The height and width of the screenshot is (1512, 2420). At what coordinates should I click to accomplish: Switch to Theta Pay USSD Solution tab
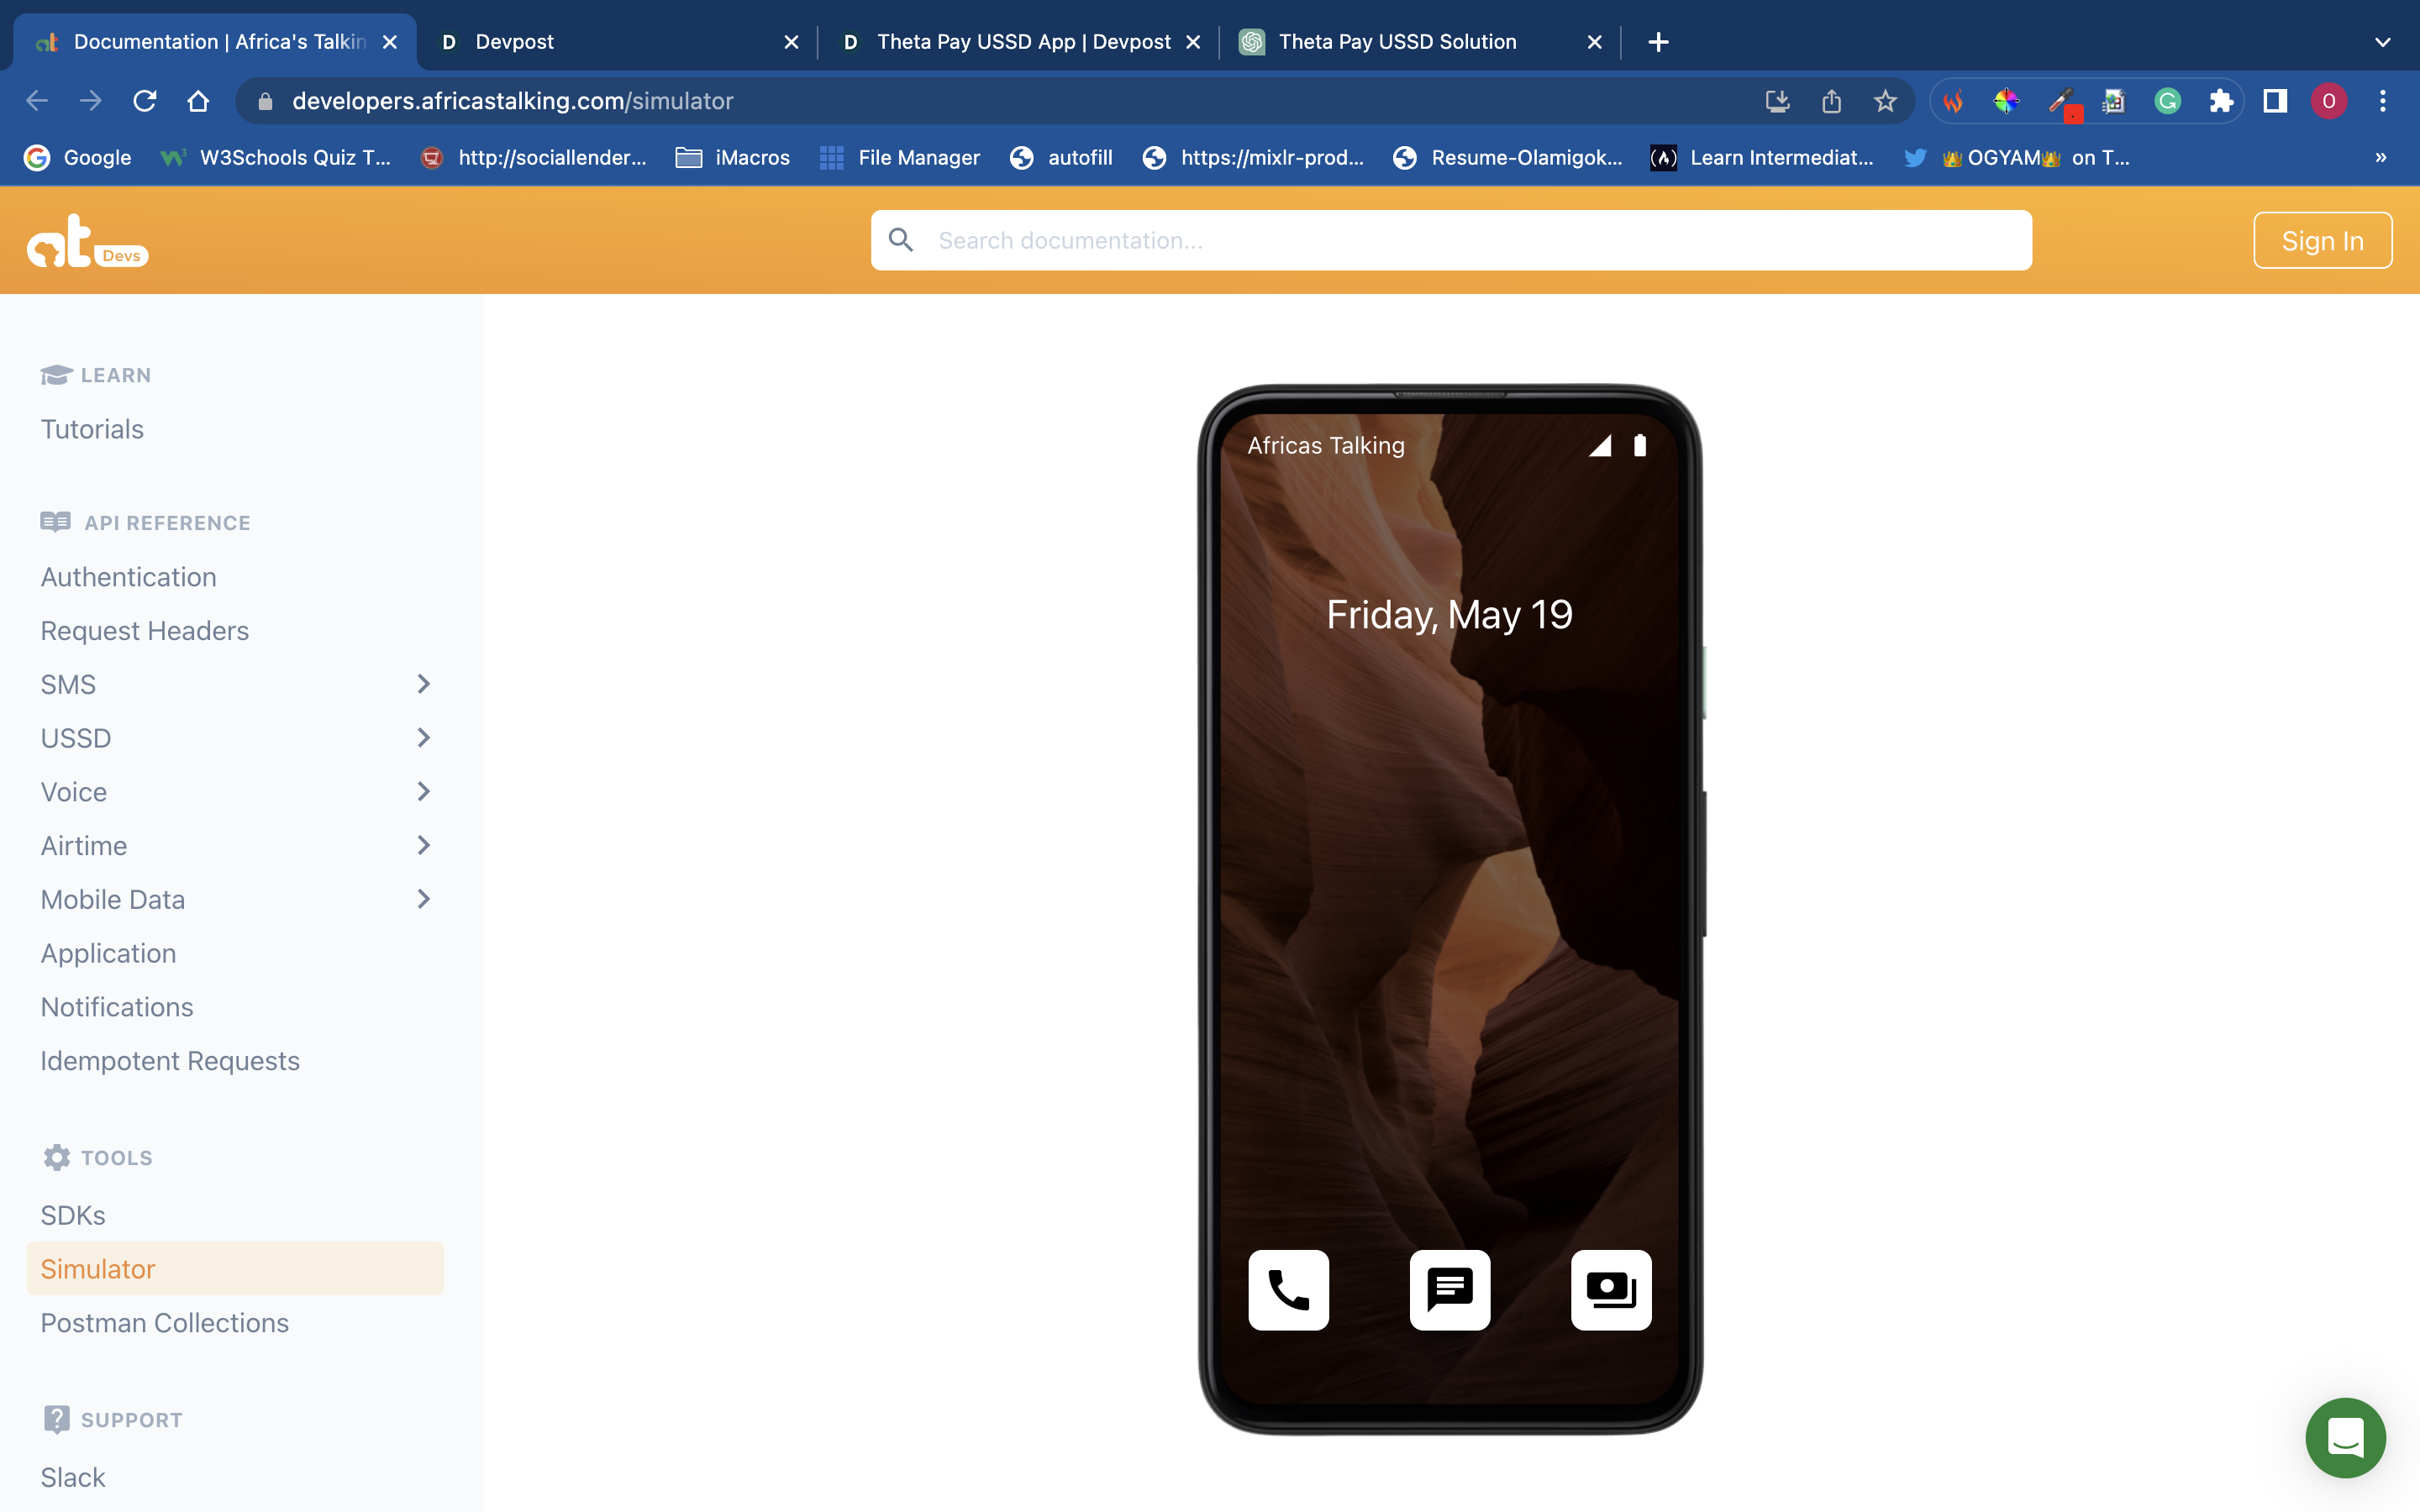tap(1397, 42)
